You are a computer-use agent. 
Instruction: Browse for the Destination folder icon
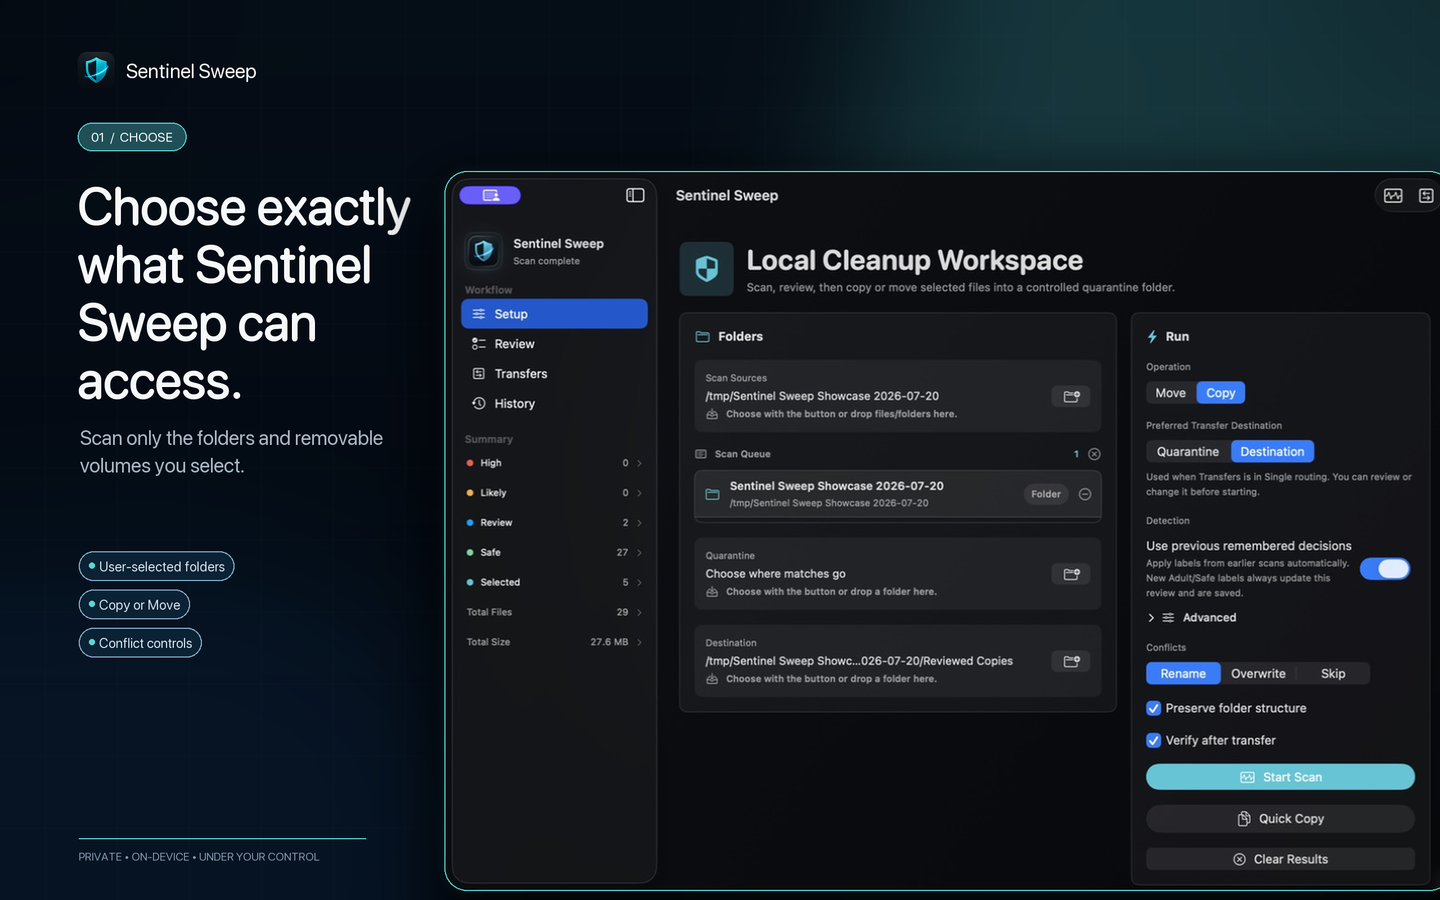[1071, 661]
